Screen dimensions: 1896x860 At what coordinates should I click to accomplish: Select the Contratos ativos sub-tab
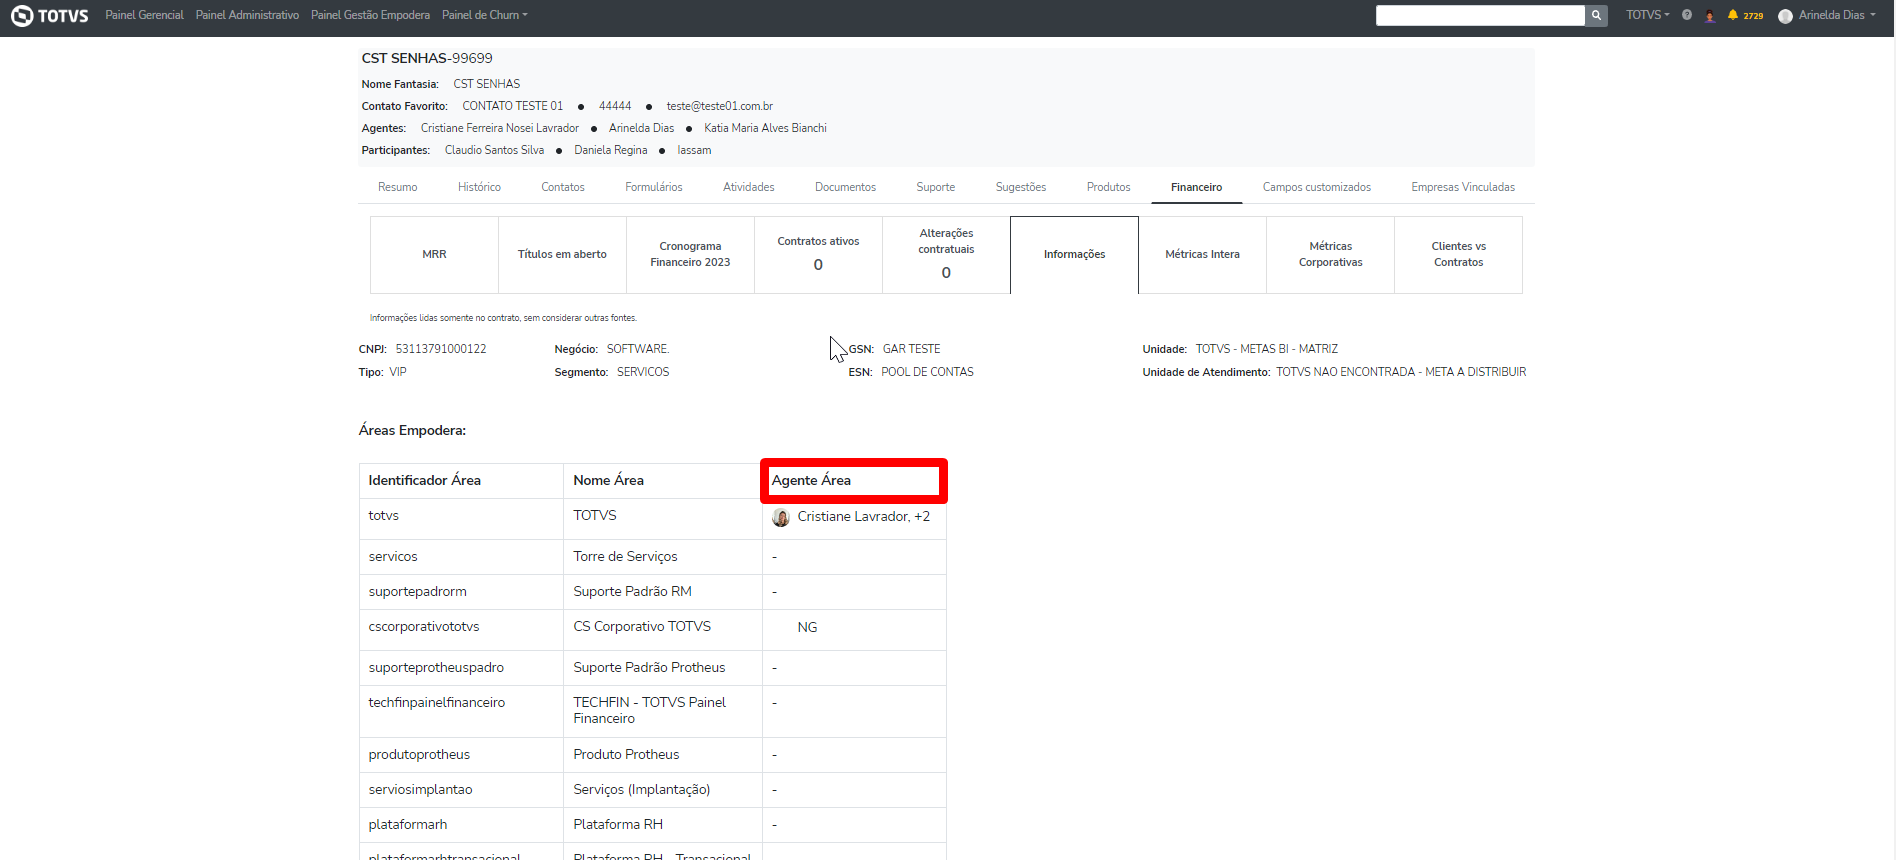pos(818,255)
